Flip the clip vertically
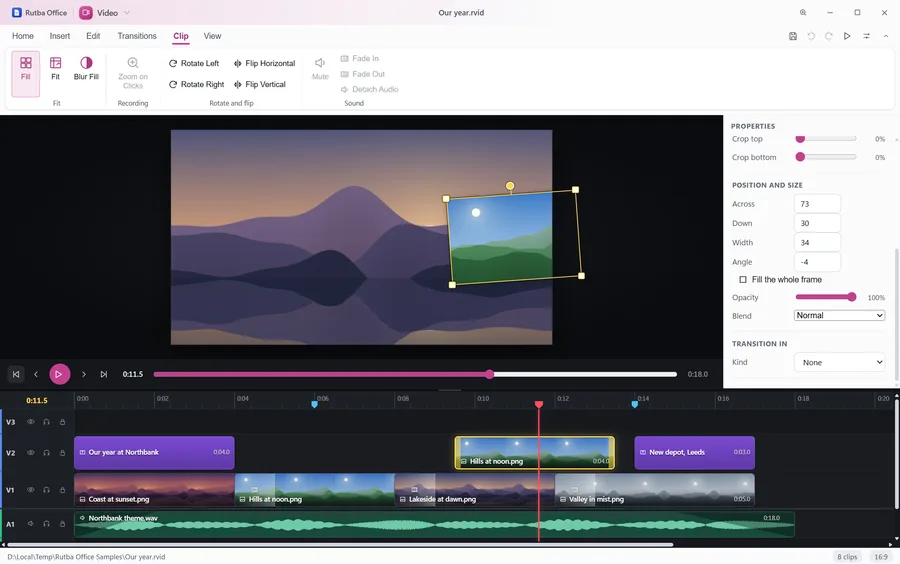This screenshot has height=564, width=900. click(x=259, y=84)
